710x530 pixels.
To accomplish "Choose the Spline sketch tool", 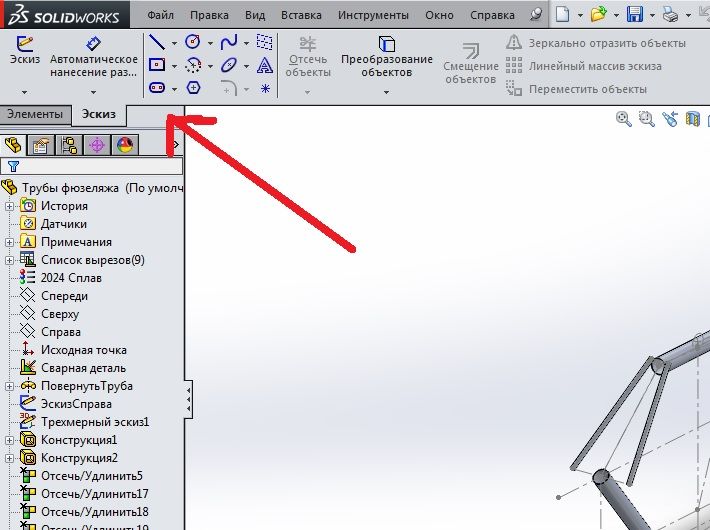I will (229, 42).
